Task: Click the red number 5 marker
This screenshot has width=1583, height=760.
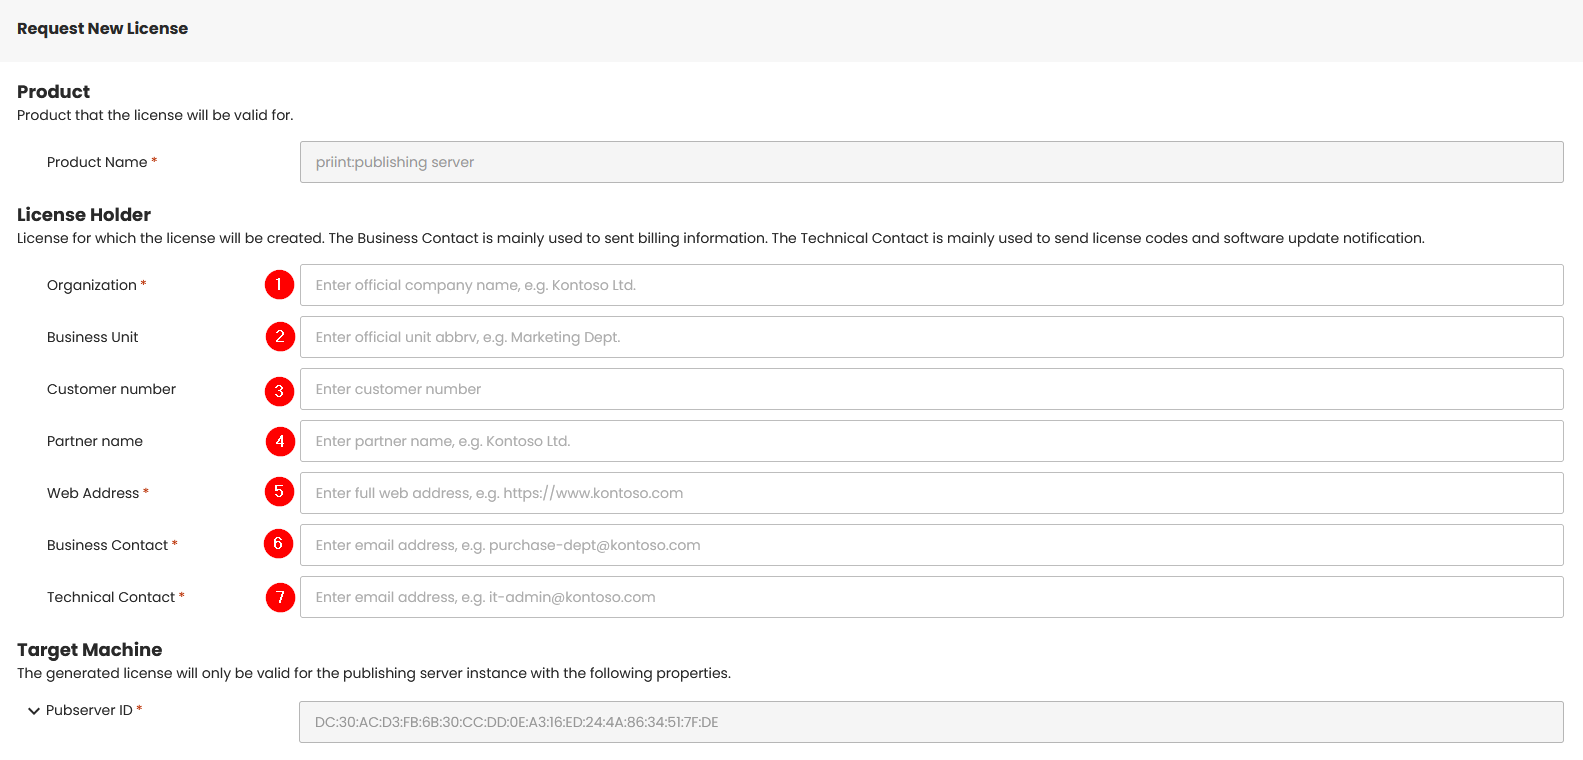Action: [280, 492]
